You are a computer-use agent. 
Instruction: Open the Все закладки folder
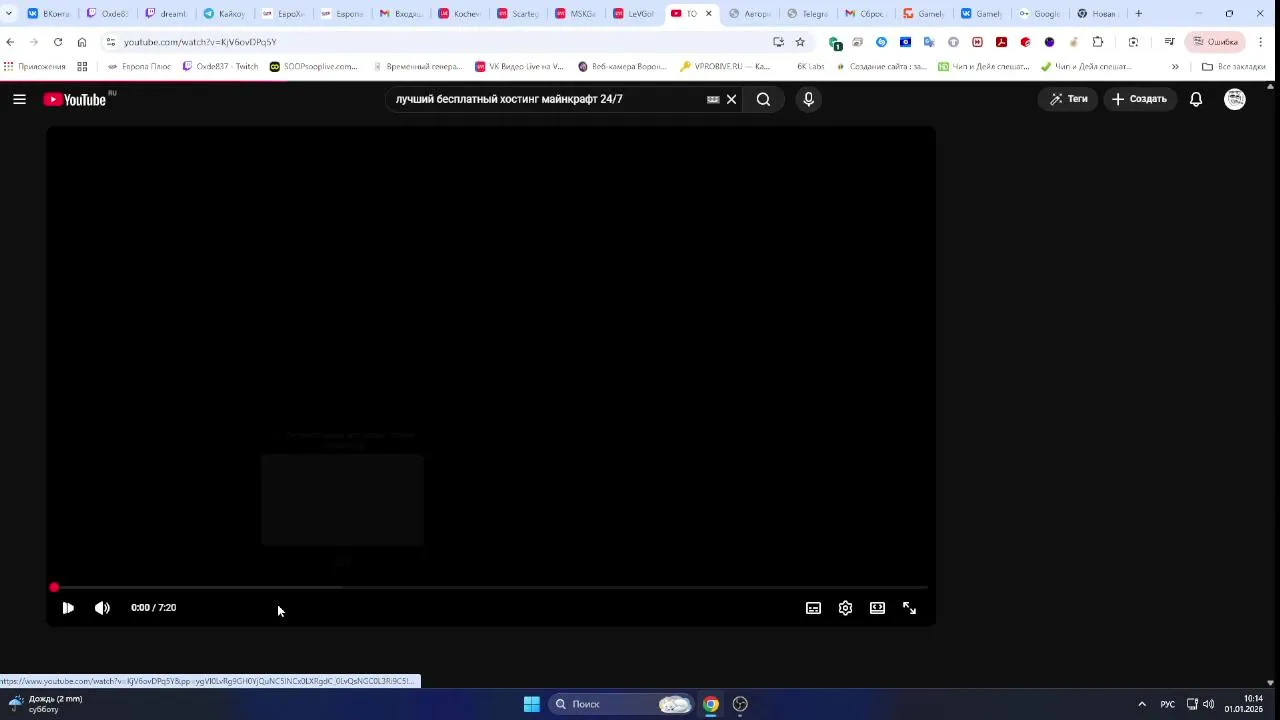(x=1233, y=67)
